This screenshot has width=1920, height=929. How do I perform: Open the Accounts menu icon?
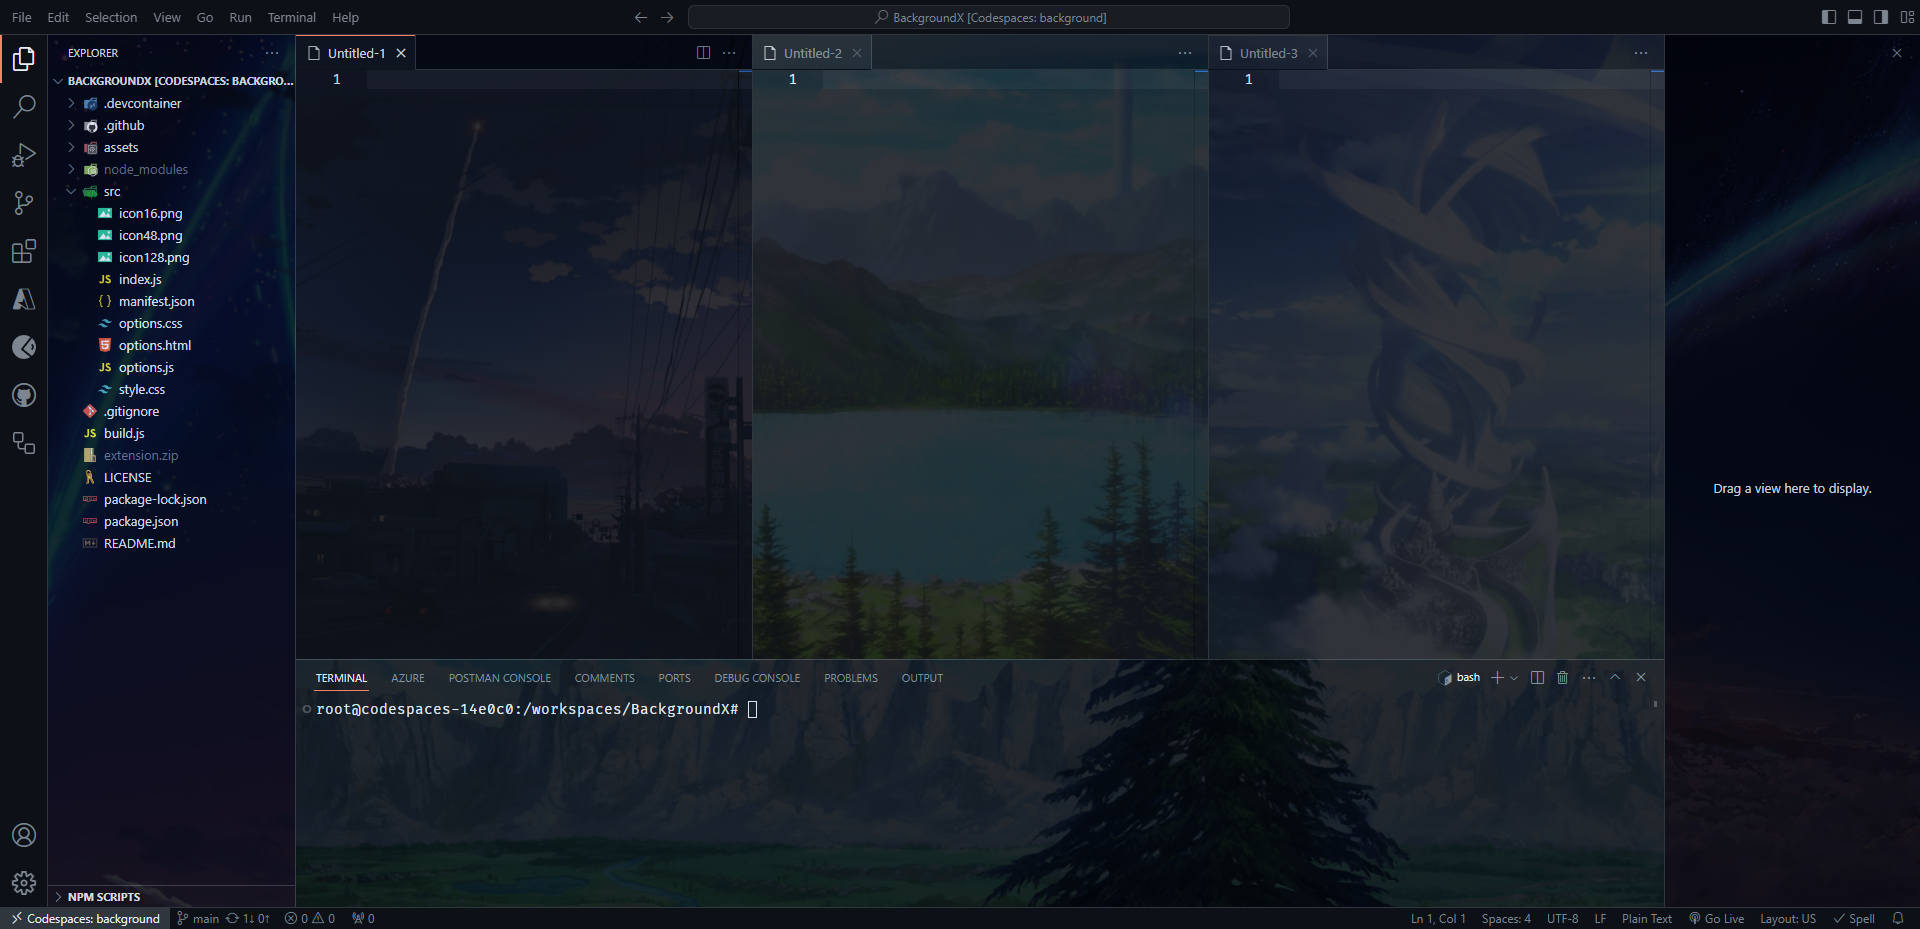pos(24,835)
